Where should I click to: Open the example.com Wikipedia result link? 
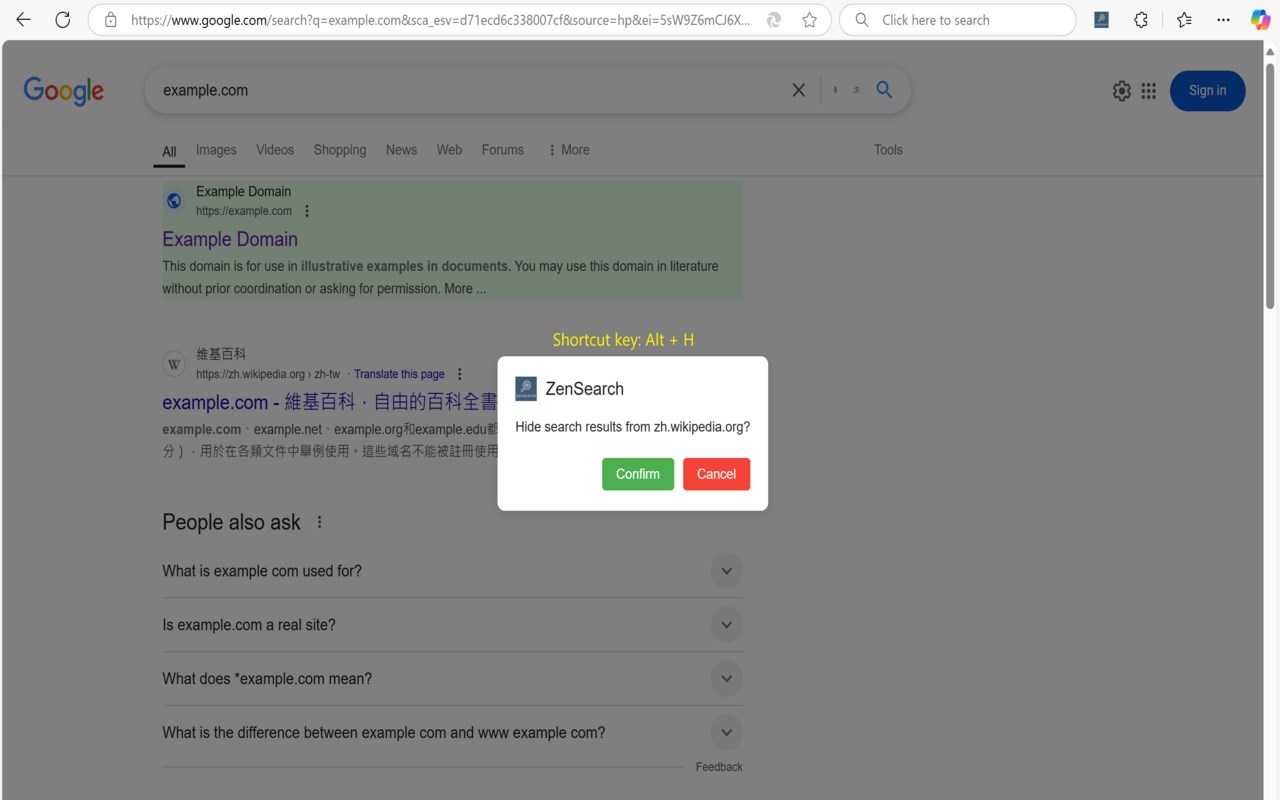click(x=330, y=402)
